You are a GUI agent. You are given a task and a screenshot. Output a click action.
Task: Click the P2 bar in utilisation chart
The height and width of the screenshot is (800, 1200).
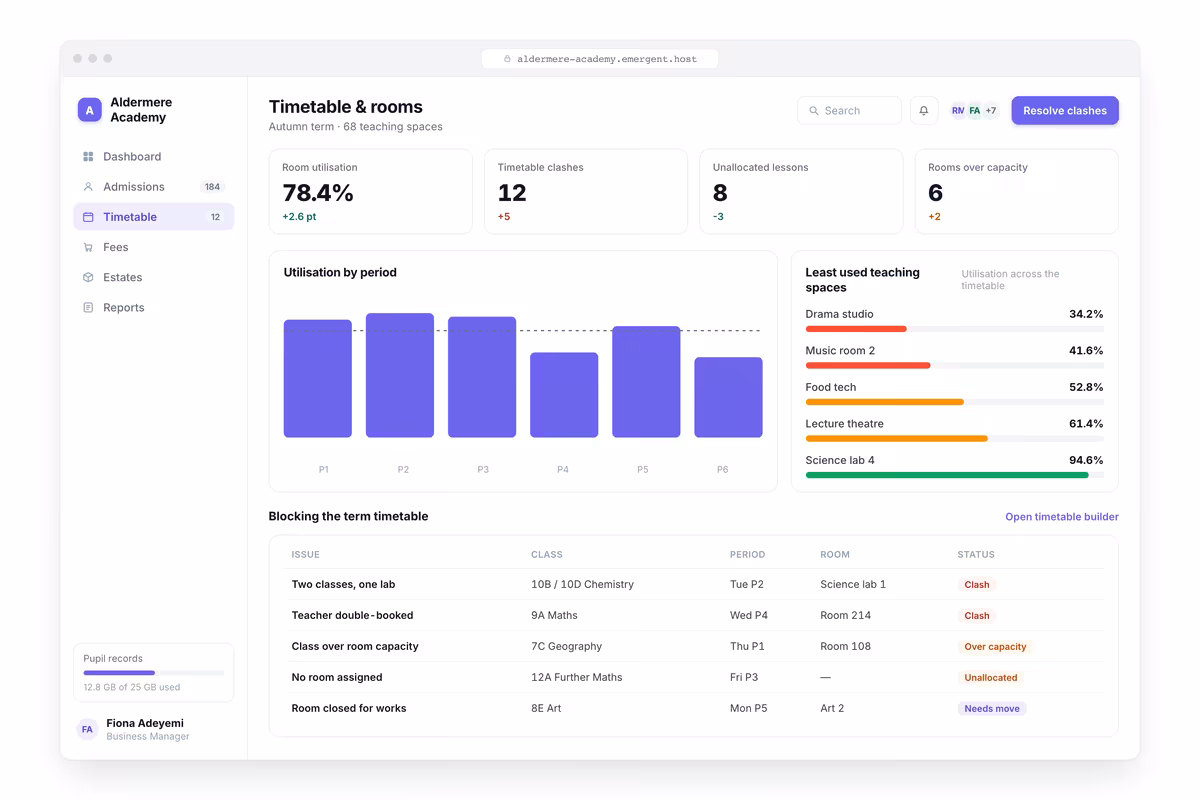(x=400, y=375)
